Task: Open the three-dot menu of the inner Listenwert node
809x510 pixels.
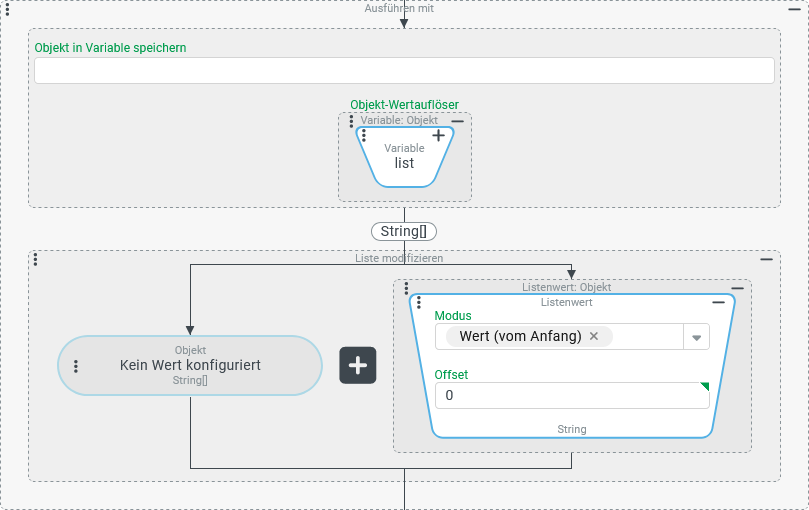Action: 419,302
